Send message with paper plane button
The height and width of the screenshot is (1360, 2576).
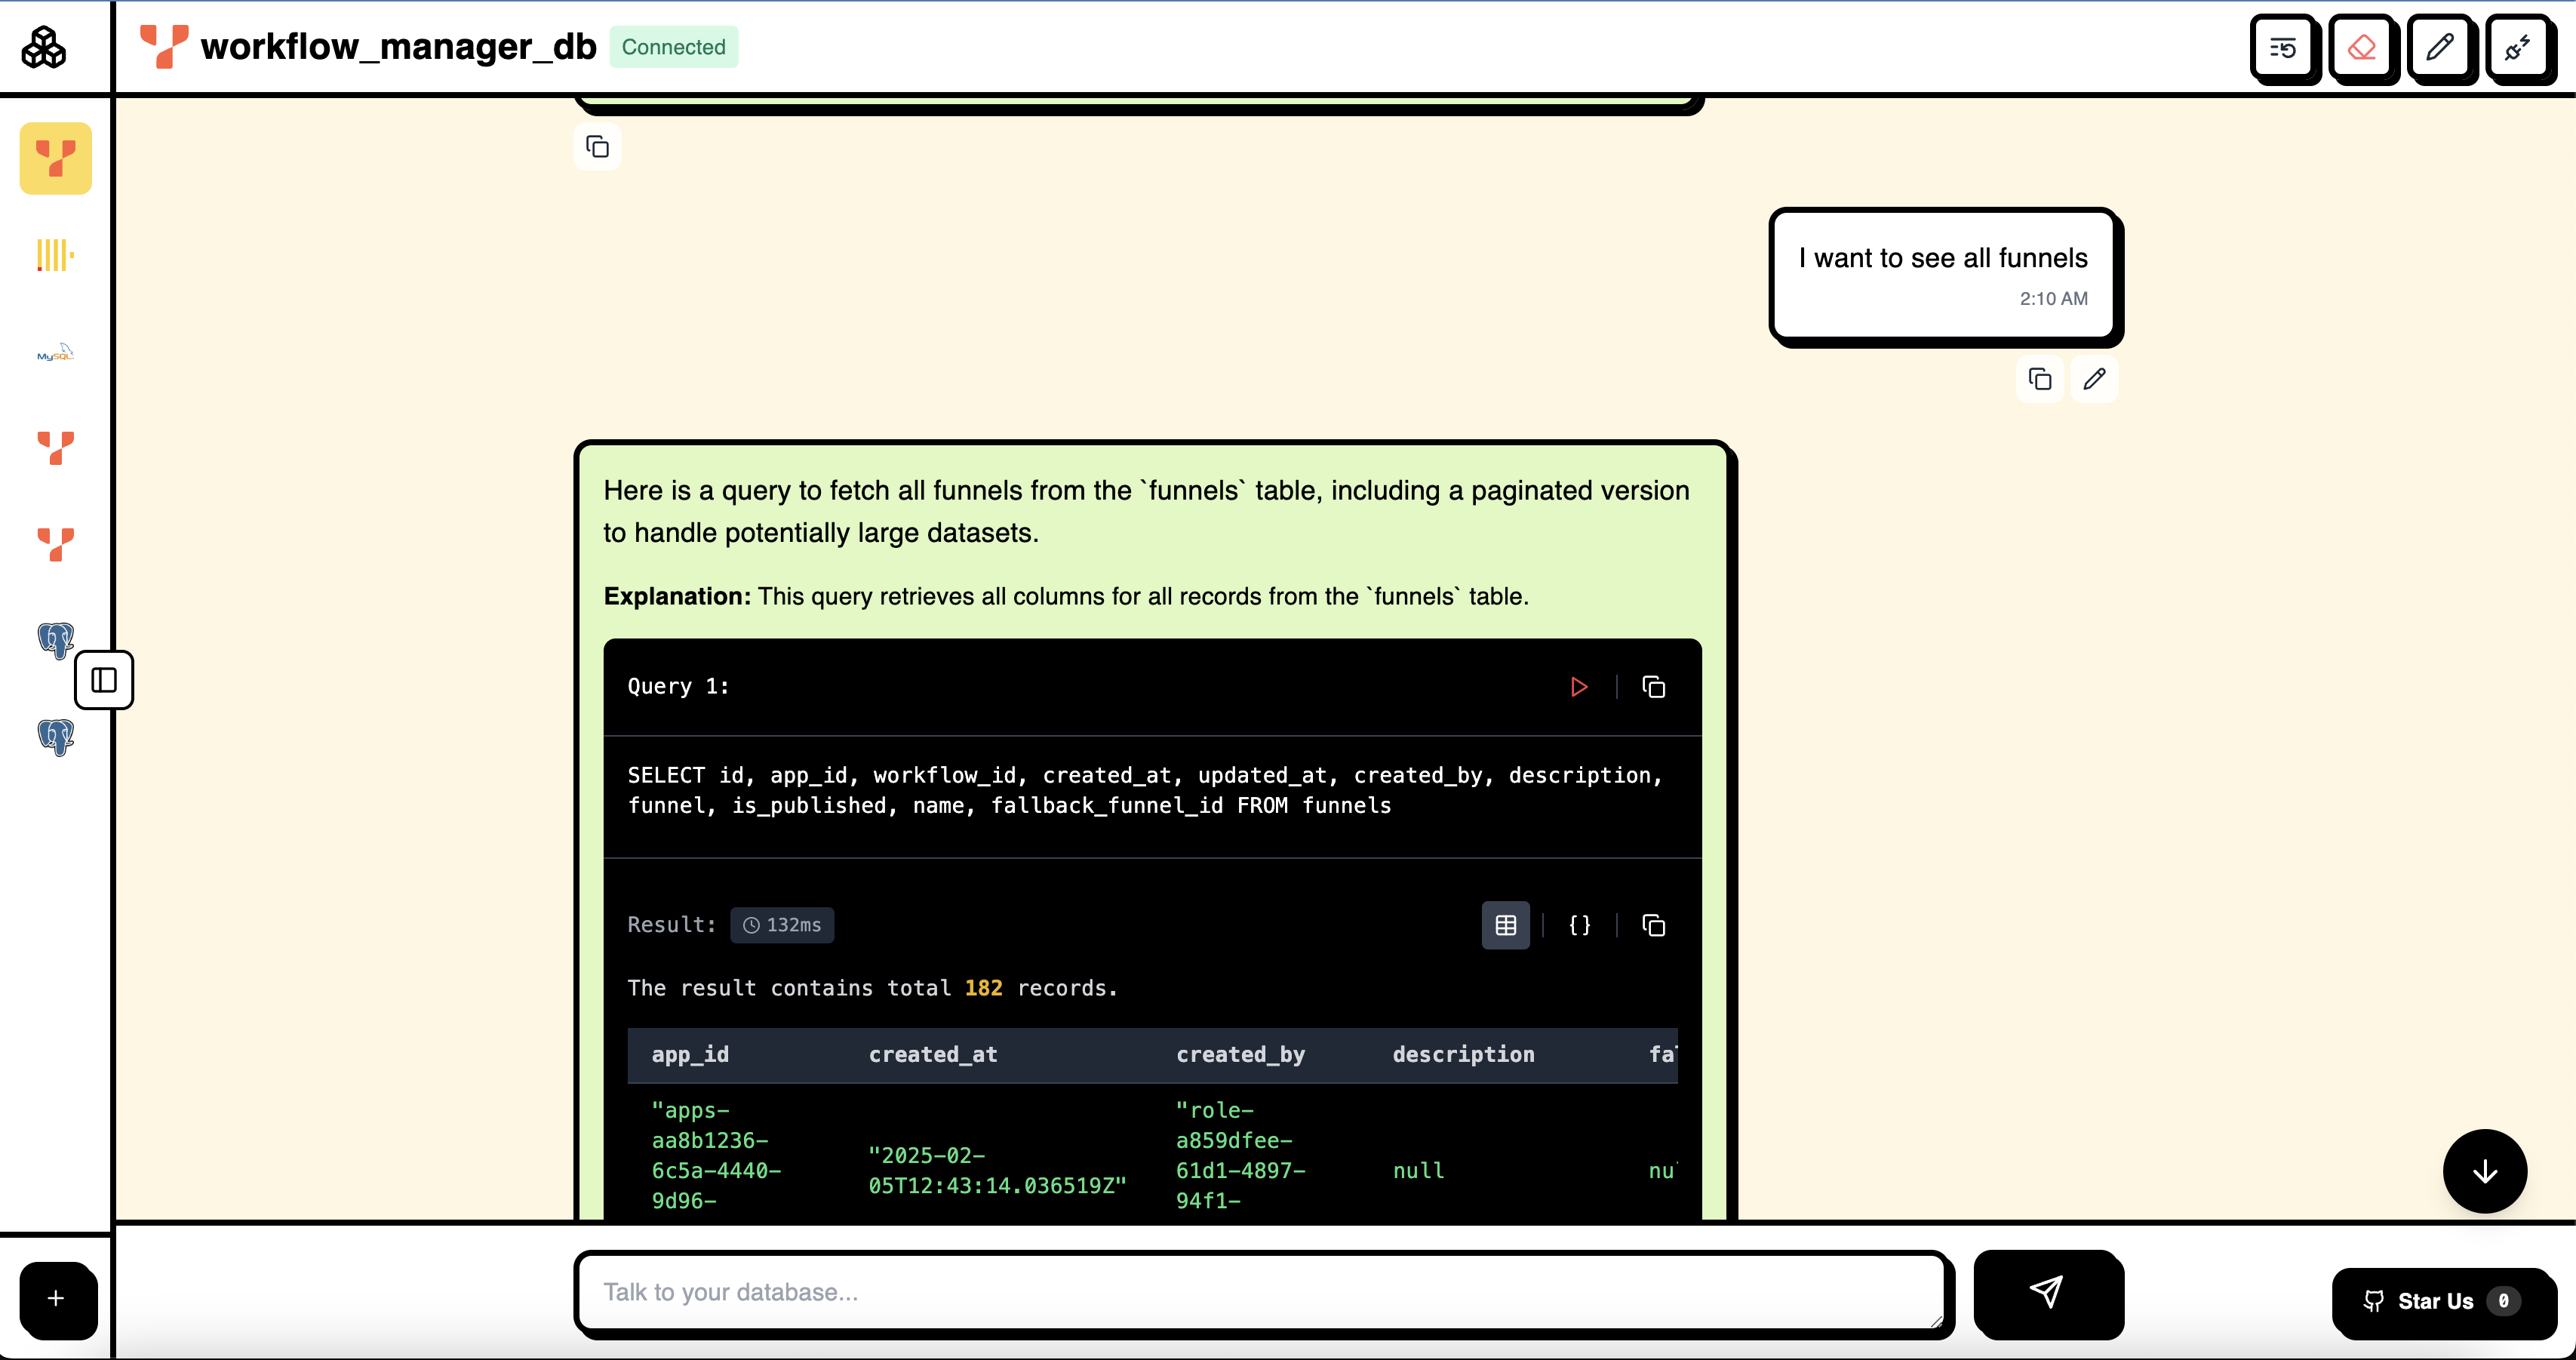[2047, 1292]
